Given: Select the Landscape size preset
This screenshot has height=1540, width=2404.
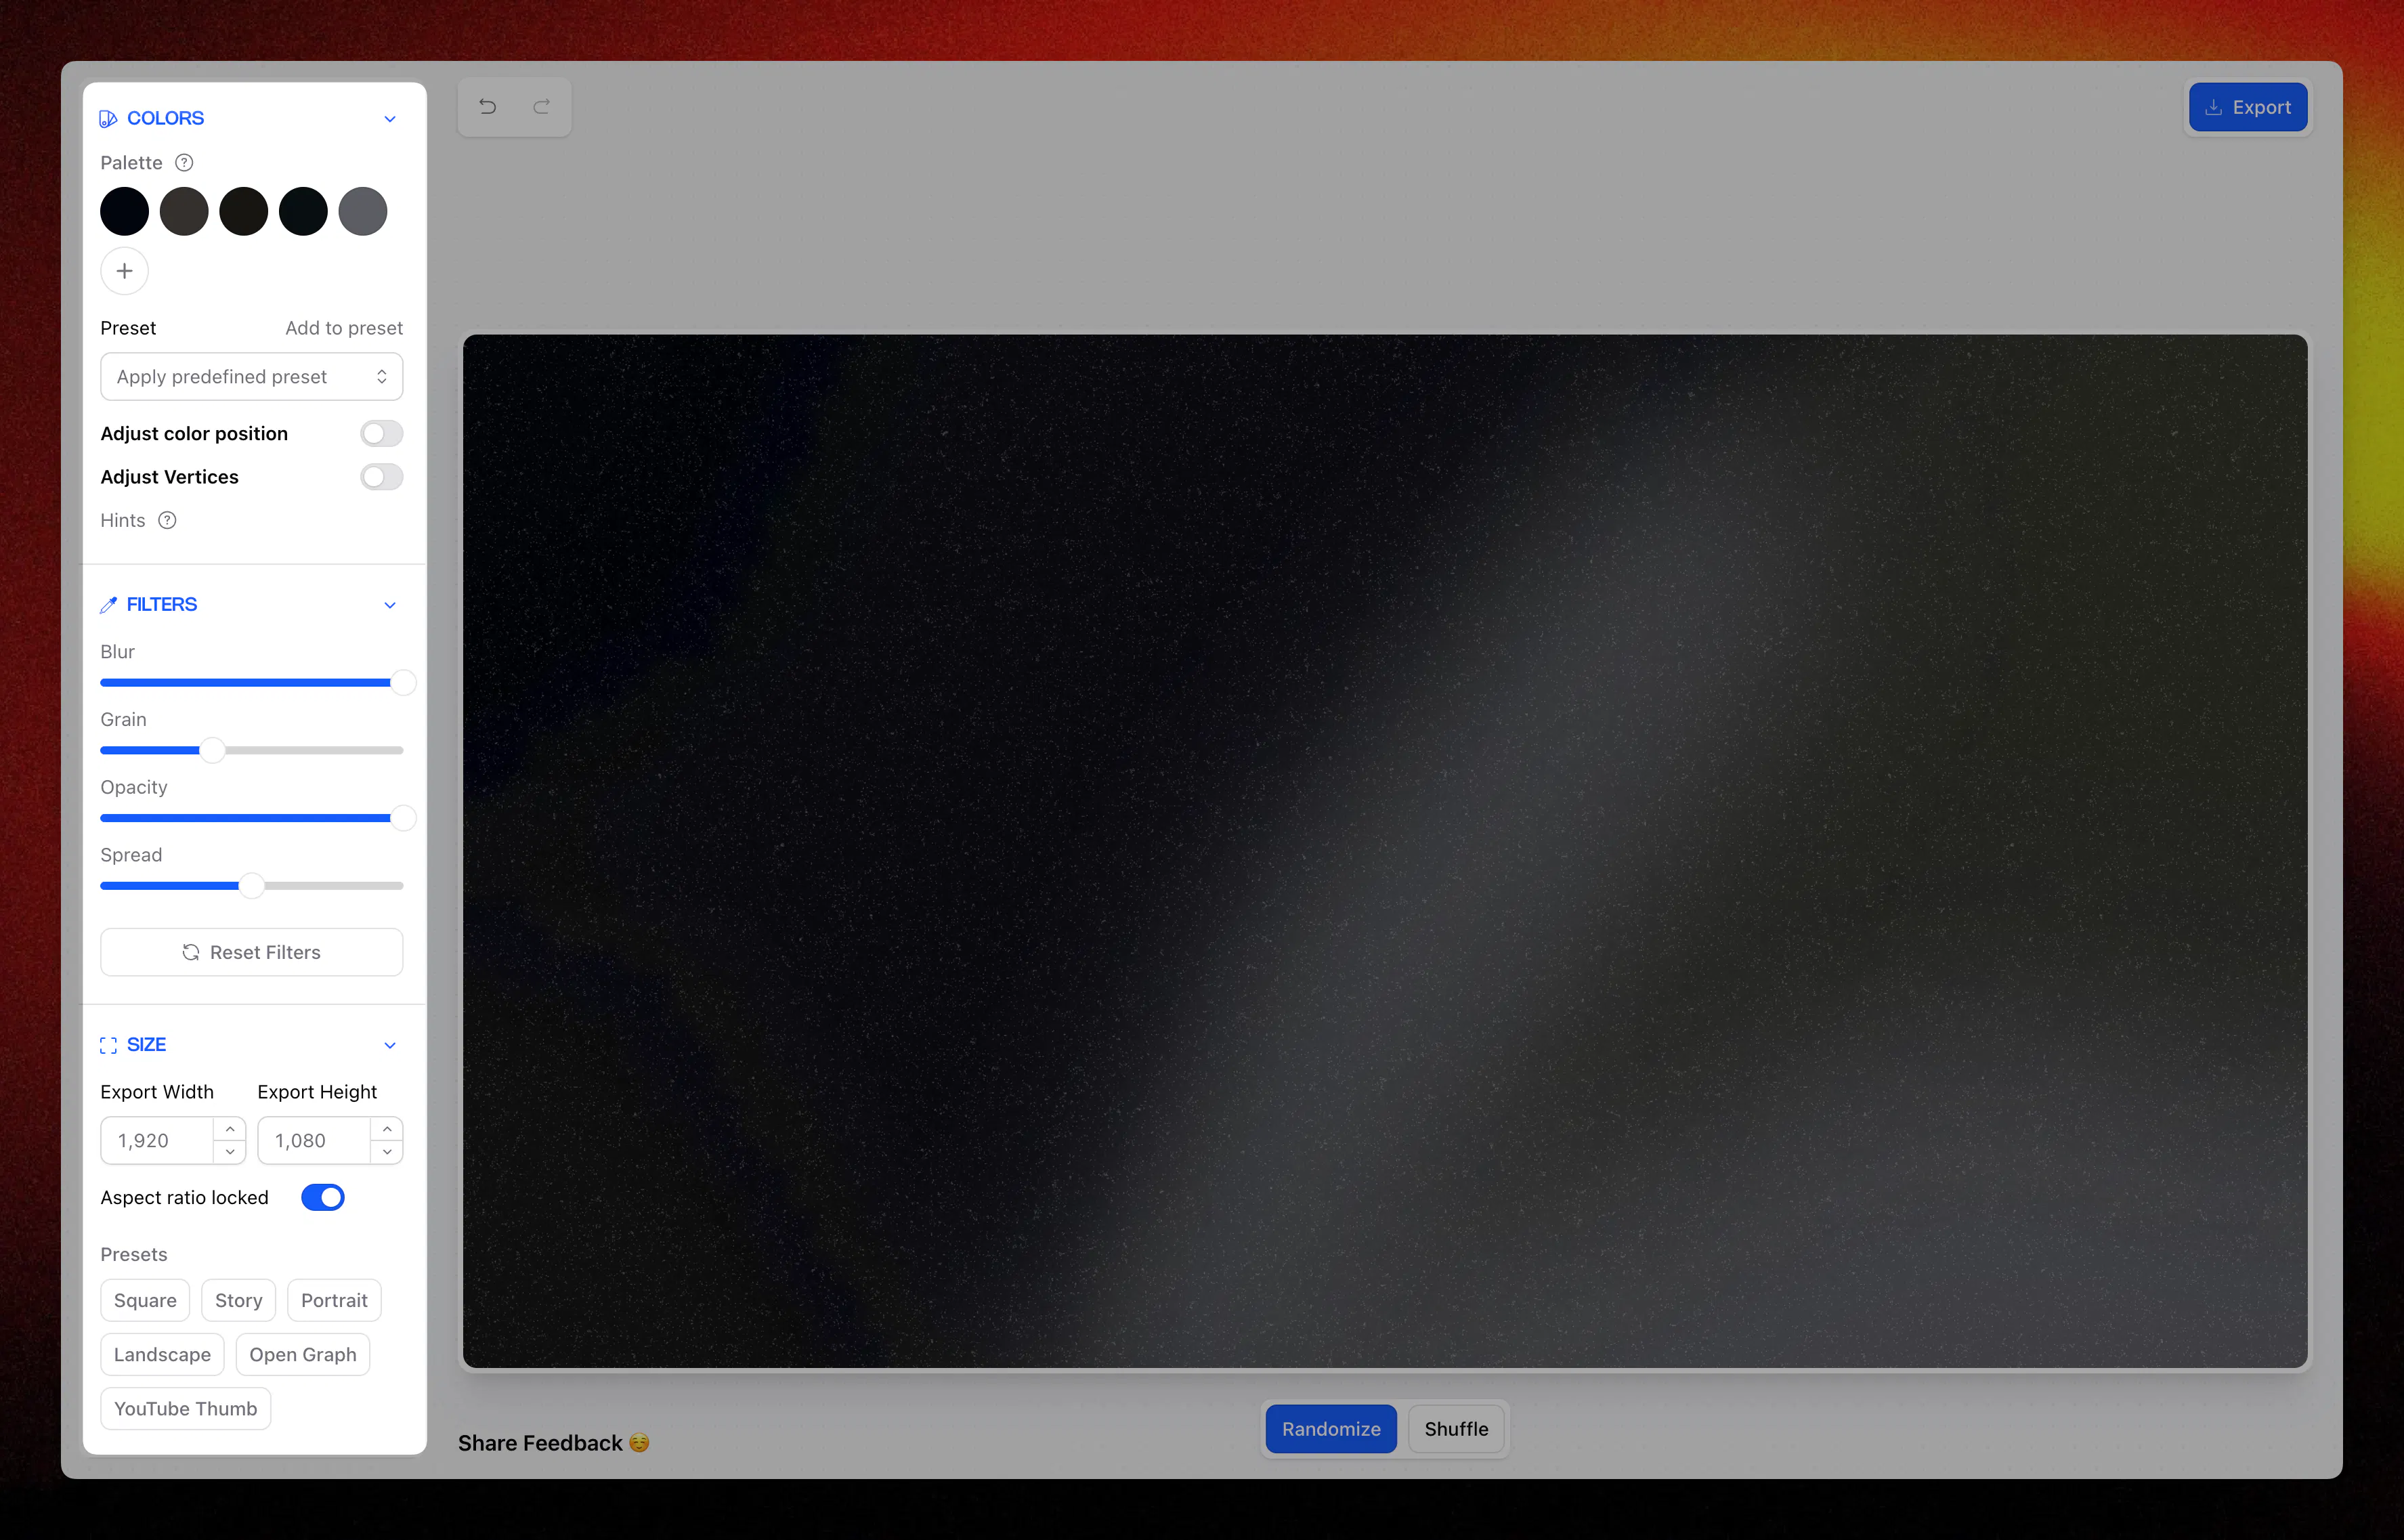Looking at the screenshot, I should click(x=162, y=1354).
